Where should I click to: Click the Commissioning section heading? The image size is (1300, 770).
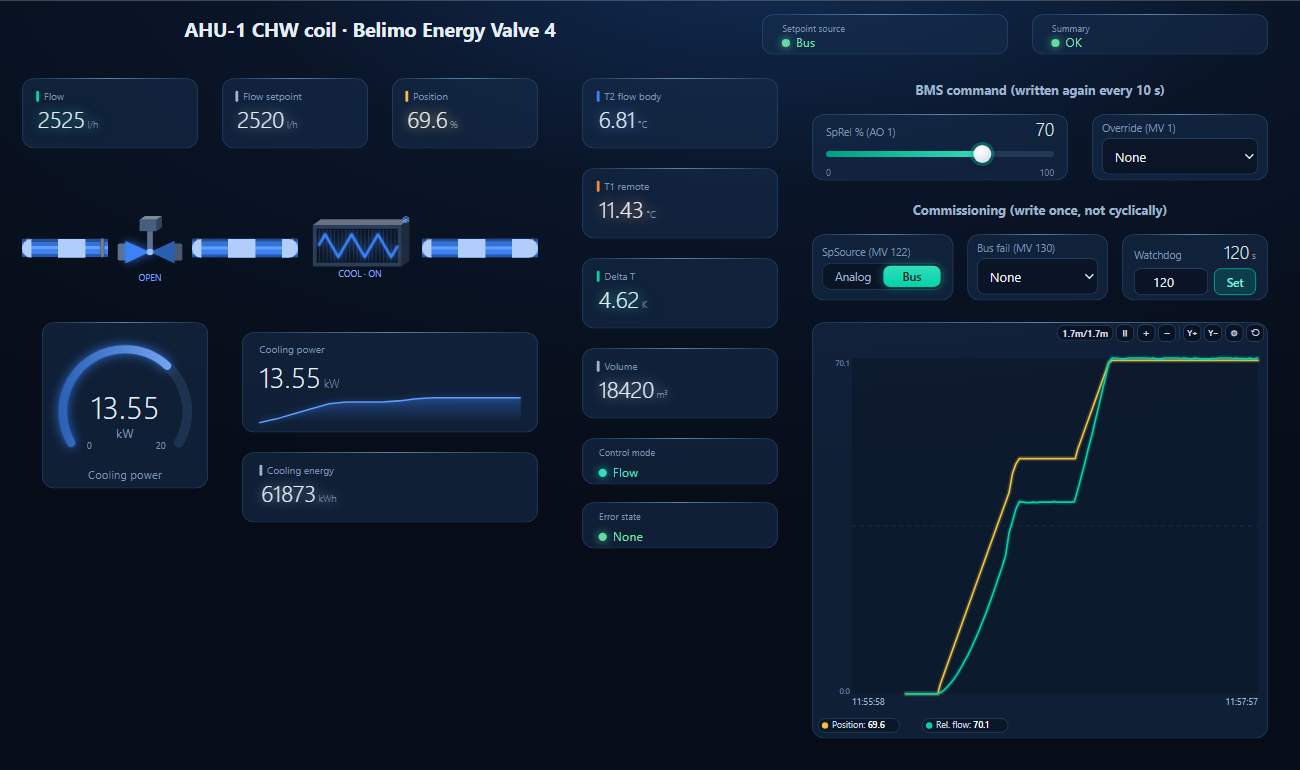(1040, 210)
